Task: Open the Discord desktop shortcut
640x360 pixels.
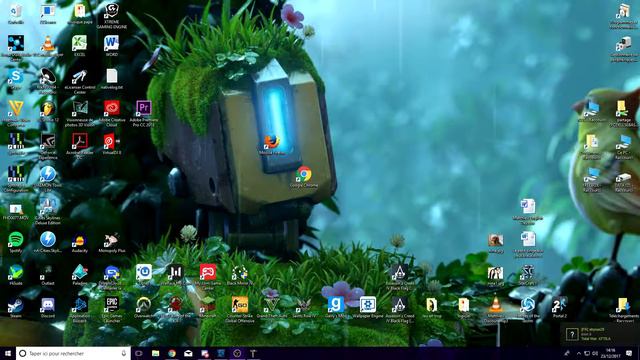Action: (x=48, y=307)
